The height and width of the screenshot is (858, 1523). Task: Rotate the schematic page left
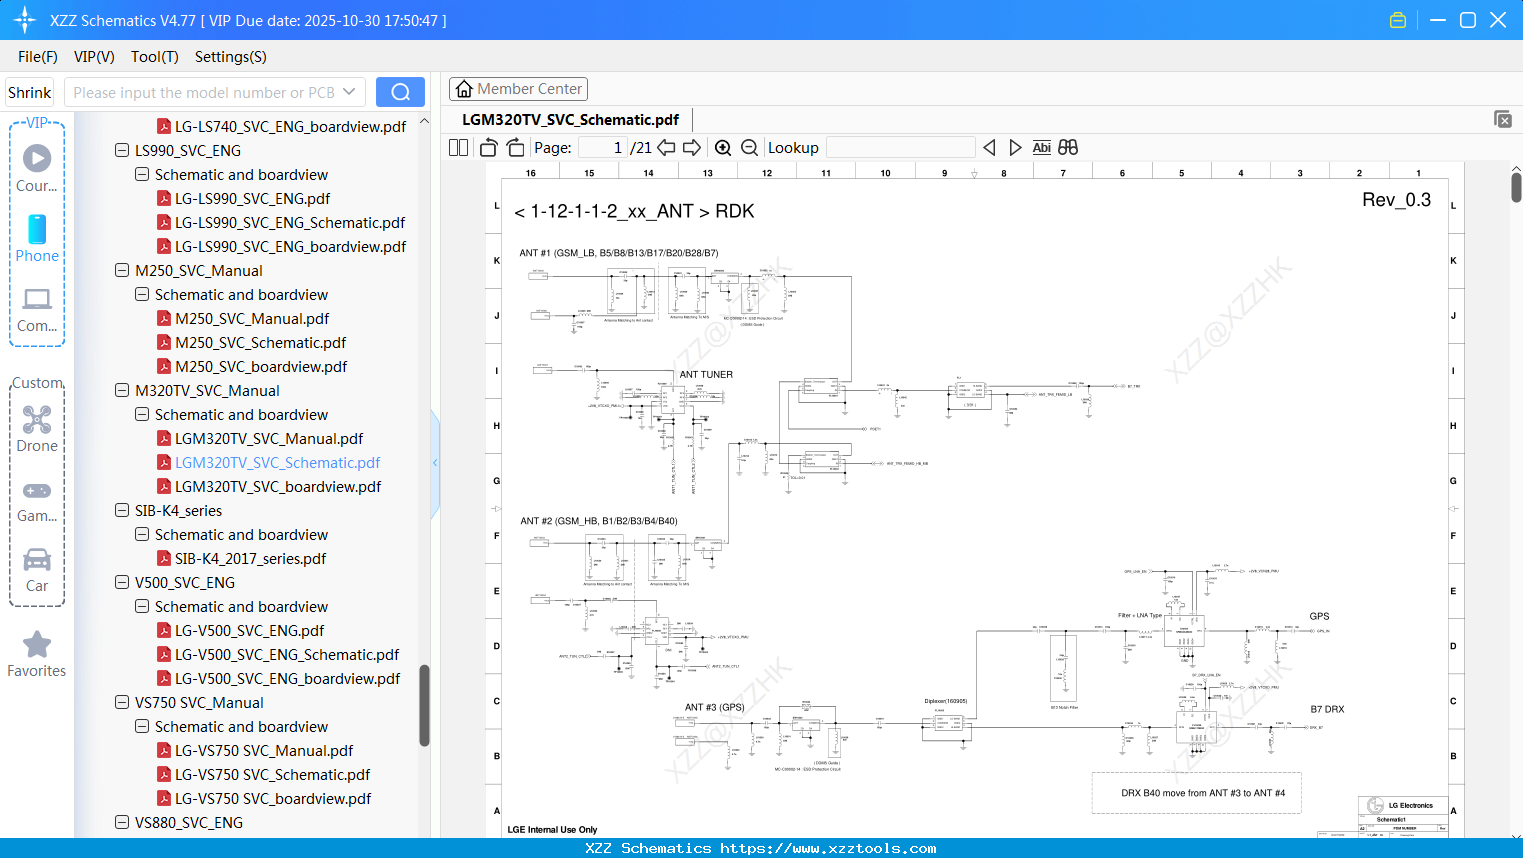click(x=487, y=147)
